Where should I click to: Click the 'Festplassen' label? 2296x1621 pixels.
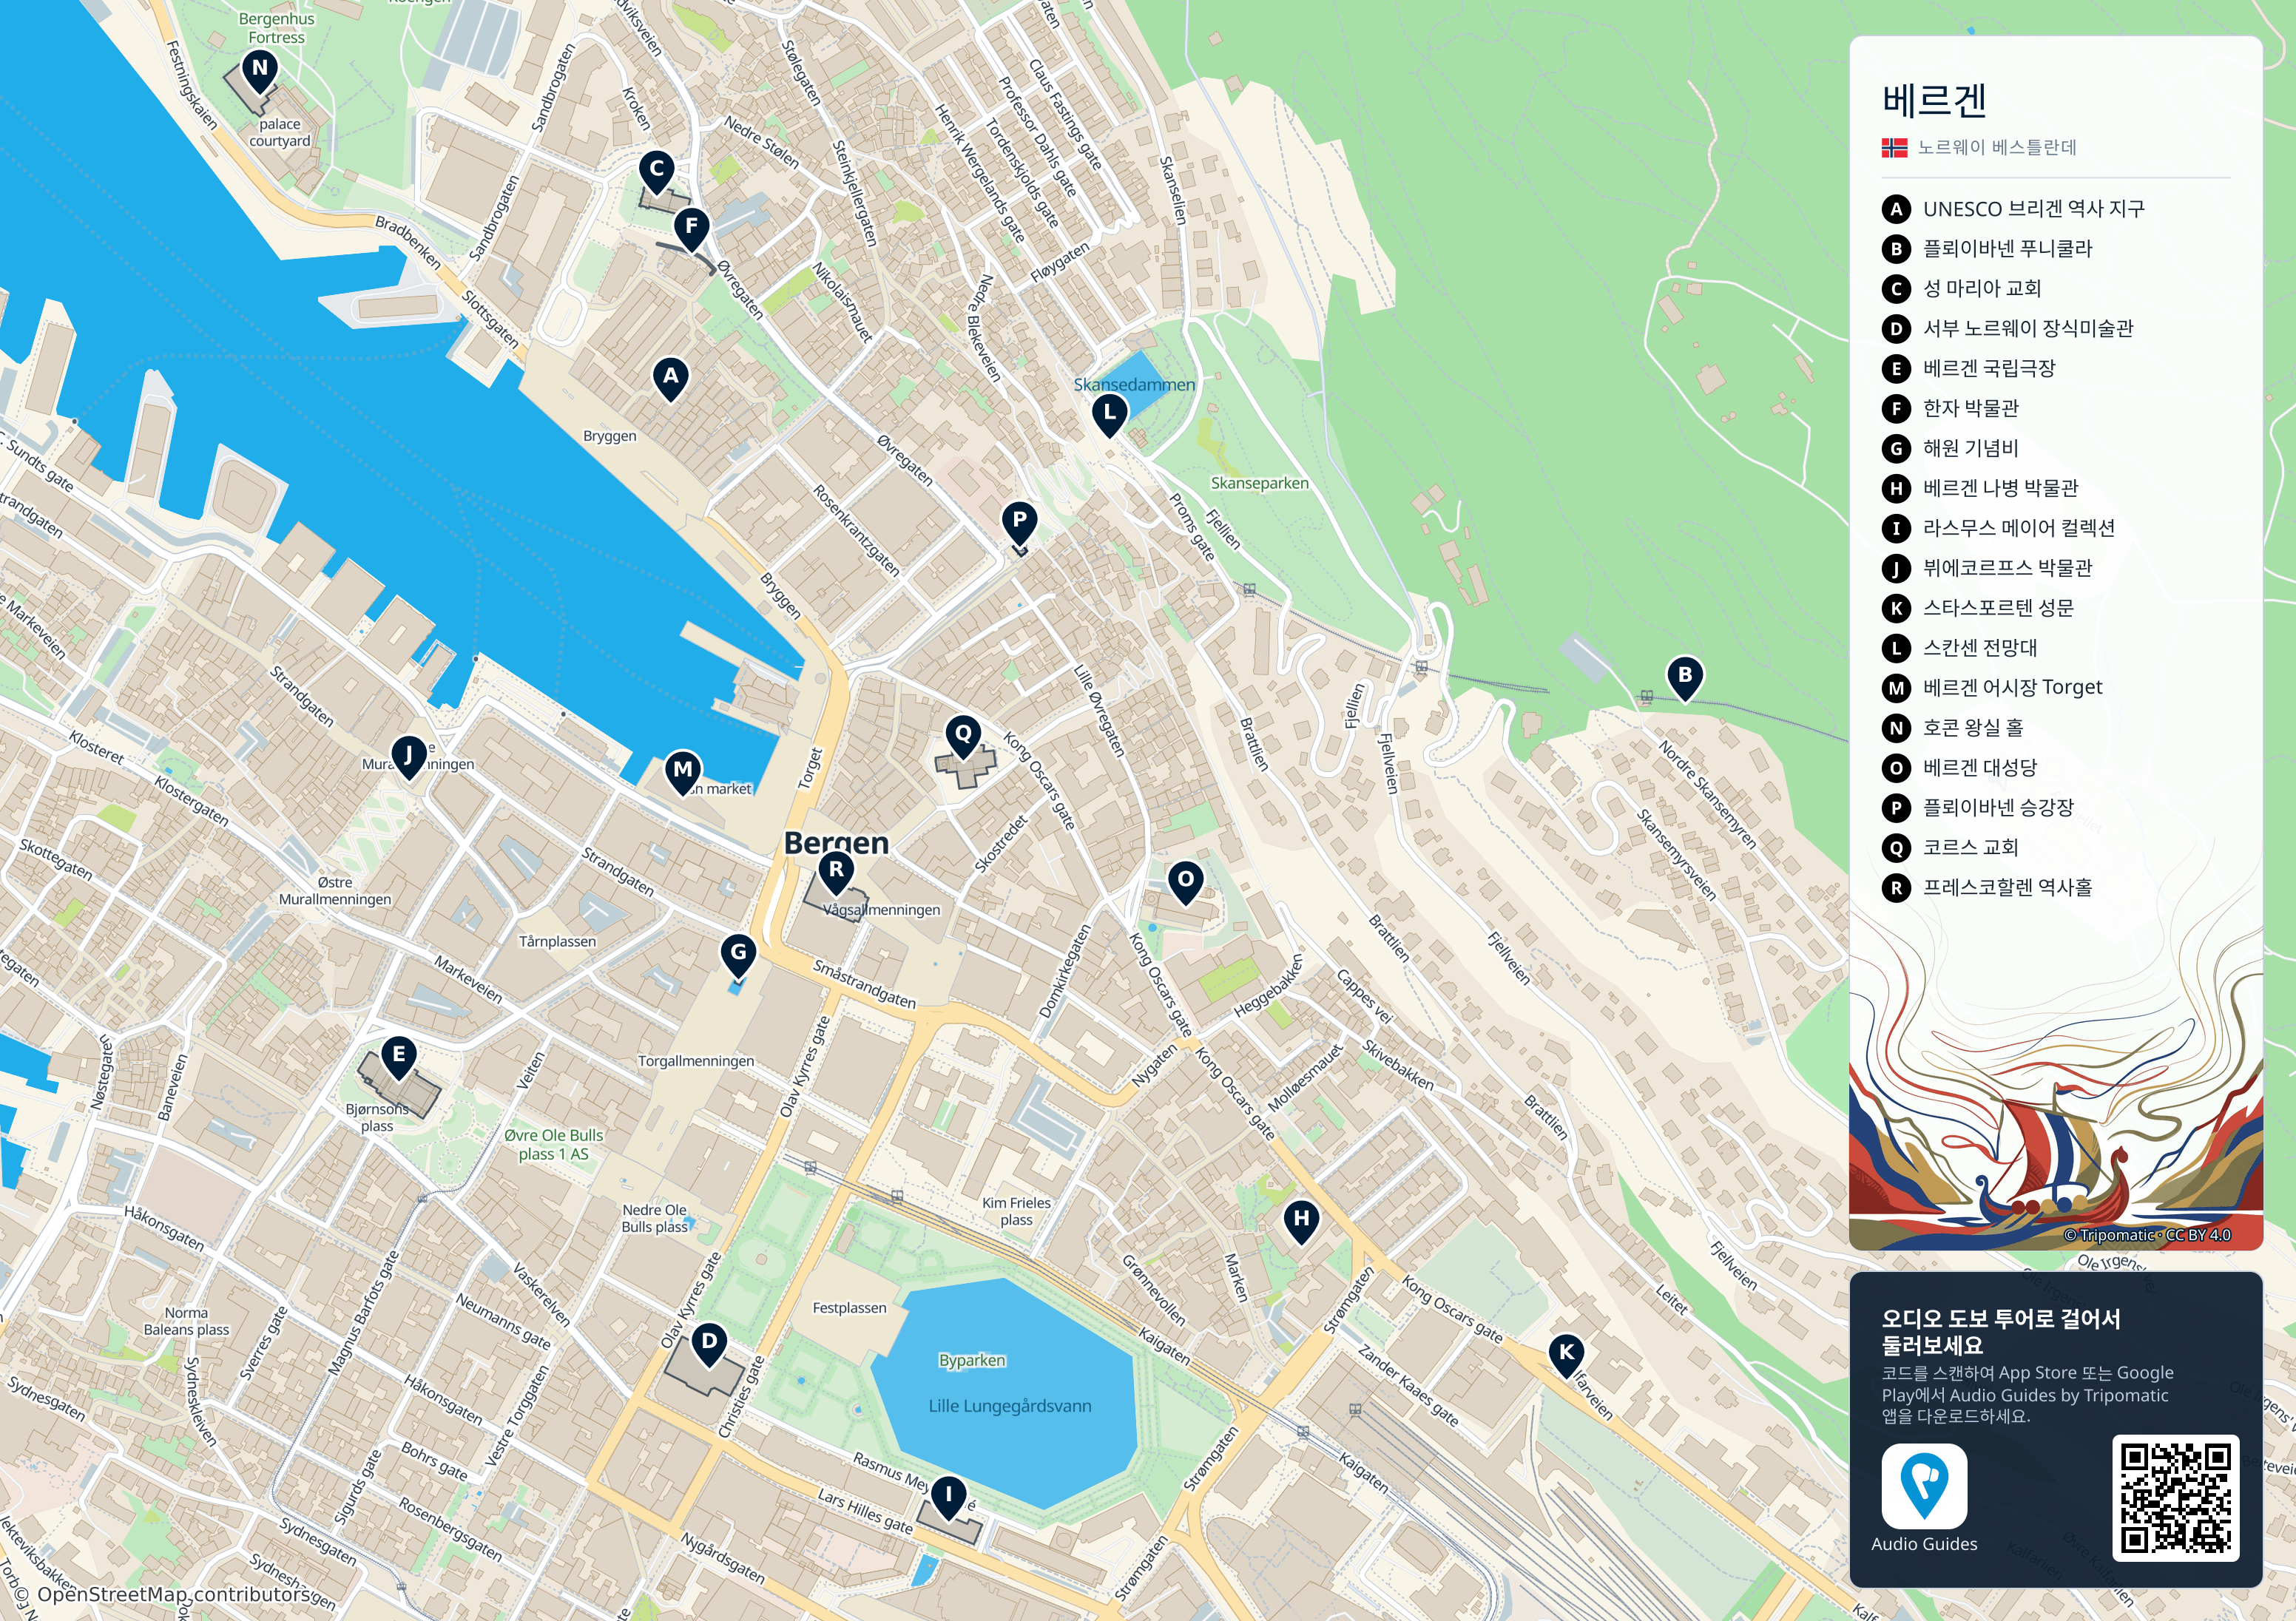pyautogui.click(x=850, y=1308)
